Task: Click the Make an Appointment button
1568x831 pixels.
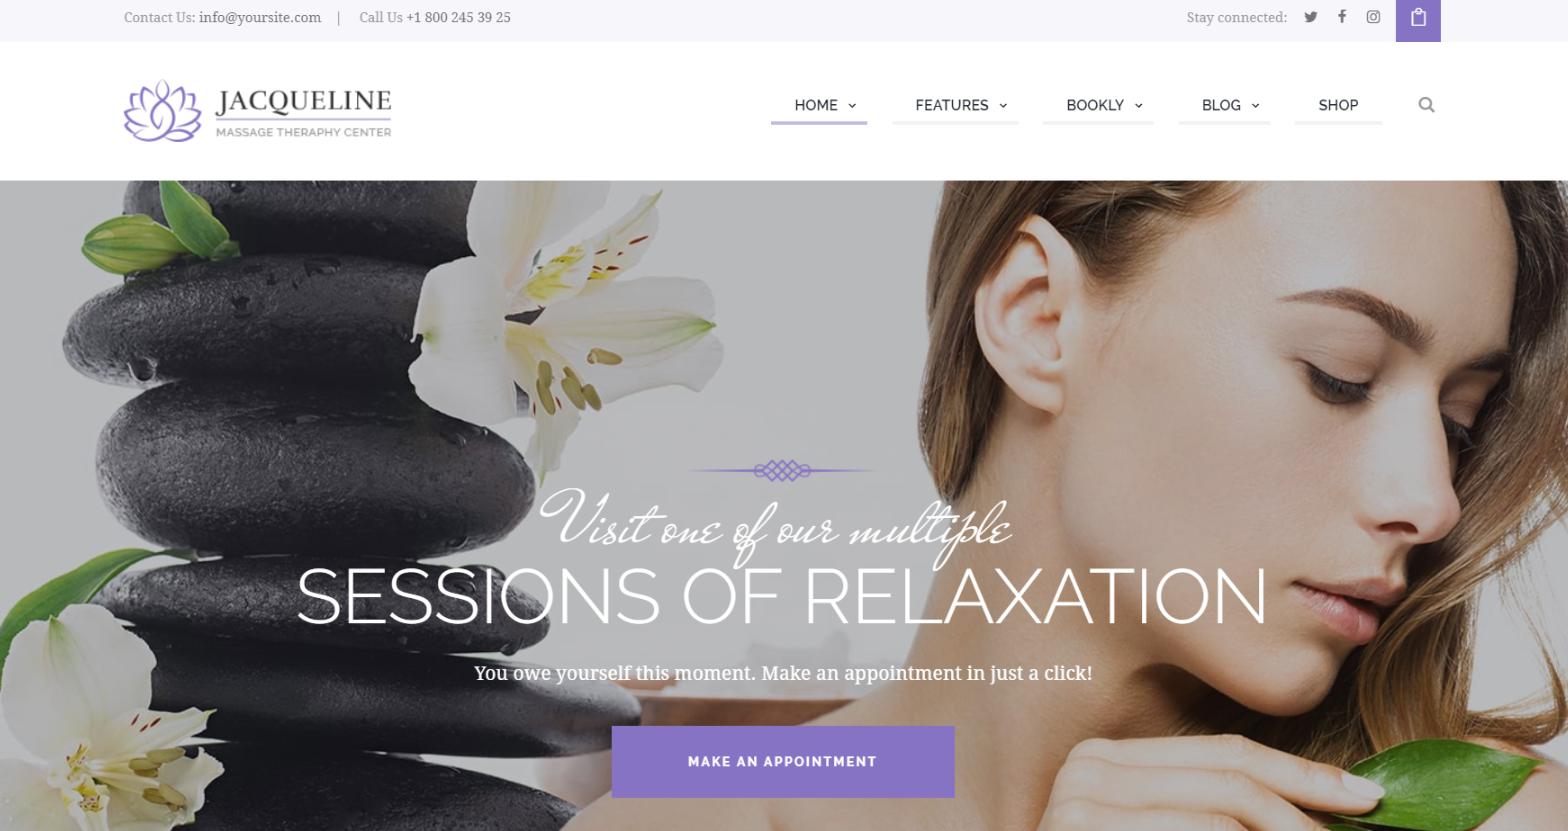Action: (x=783, y=762)
